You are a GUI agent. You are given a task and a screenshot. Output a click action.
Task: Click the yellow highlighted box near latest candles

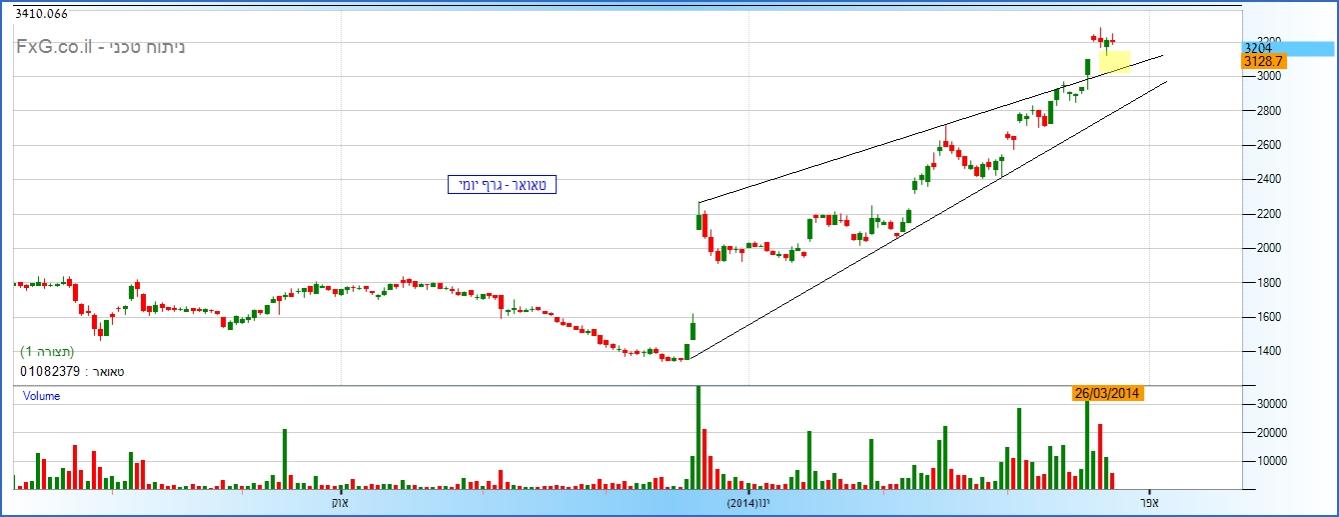click(1115, 62)
